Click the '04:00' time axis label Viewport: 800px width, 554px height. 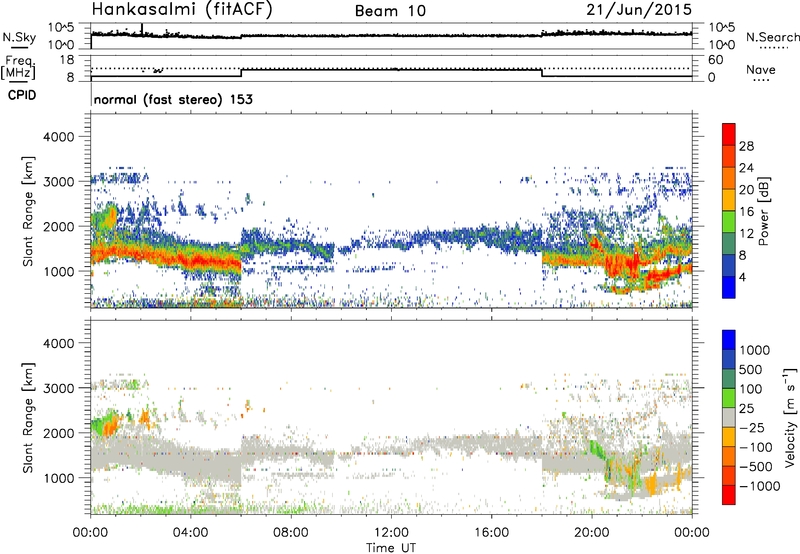[x=191, y=533]
